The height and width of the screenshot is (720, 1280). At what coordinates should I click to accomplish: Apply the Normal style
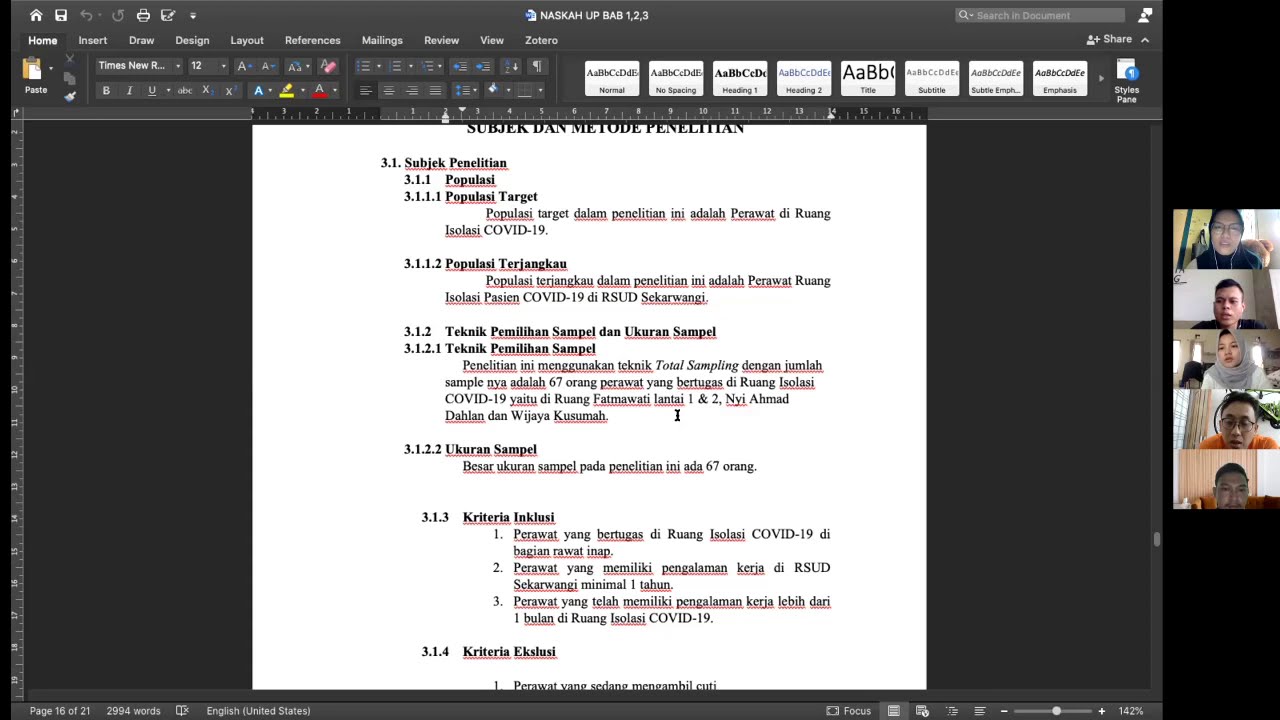pyautogui.click(x=612, y=78)
